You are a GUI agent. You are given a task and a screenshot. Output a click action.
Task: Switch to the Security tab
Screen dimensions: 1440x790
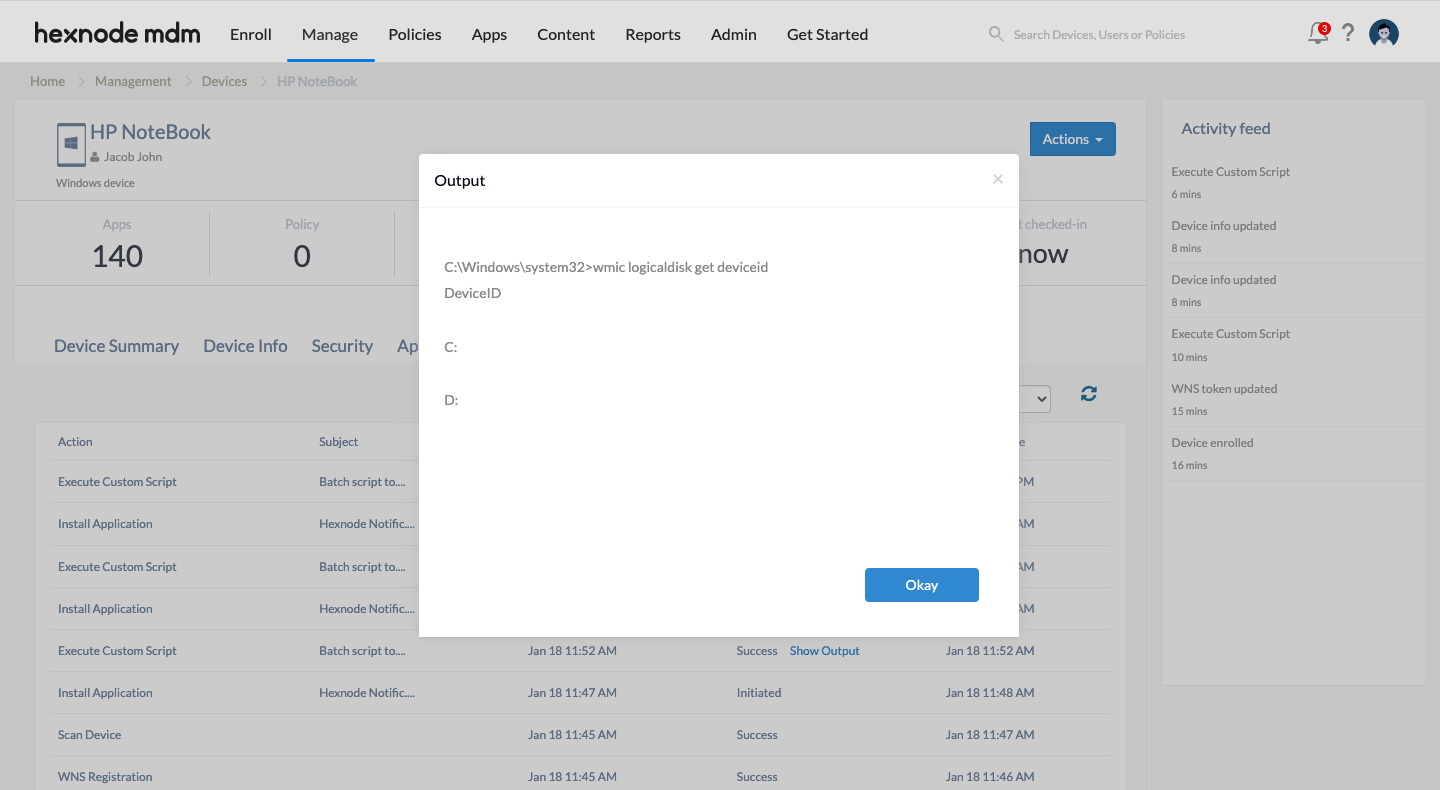[x=342, y=346]
